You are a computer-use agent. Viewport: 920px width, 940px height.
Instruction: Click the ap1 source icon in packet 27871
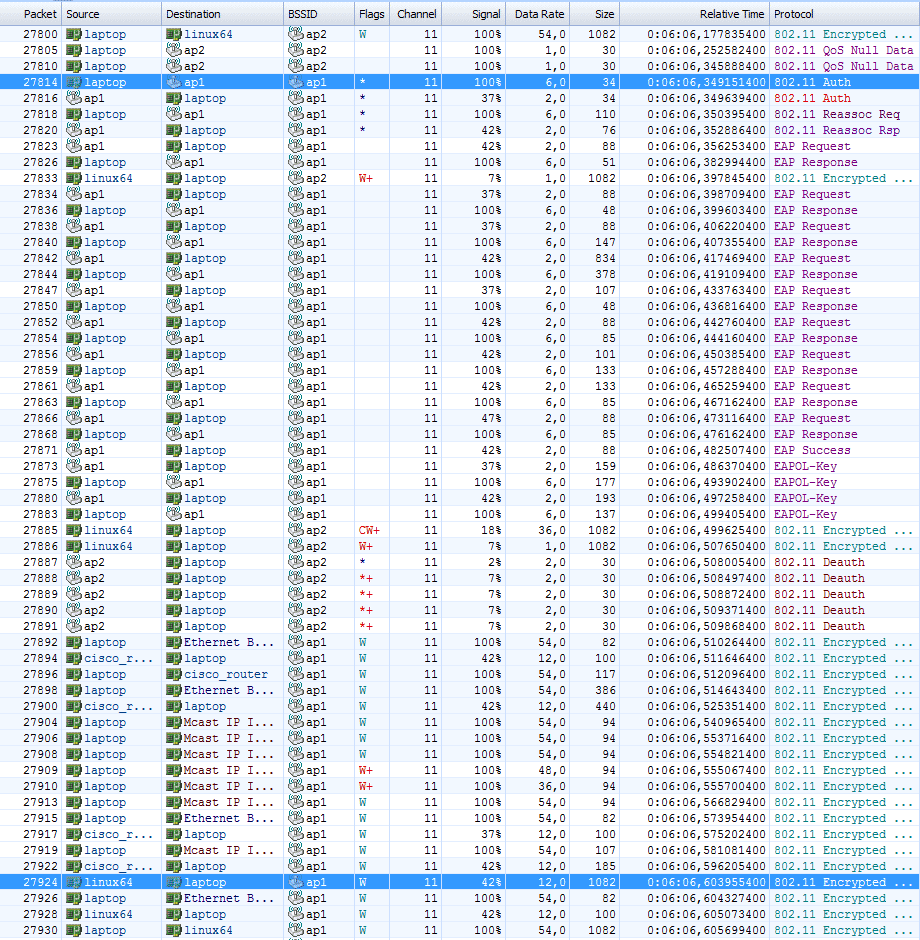click(x=74, y=450)
